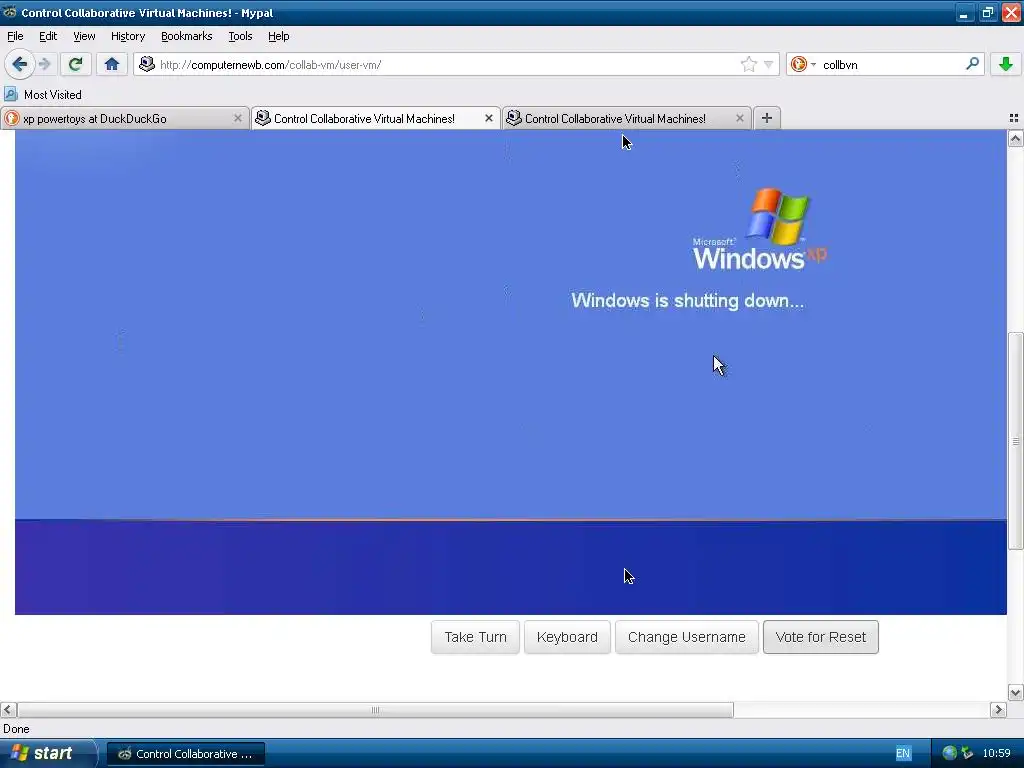Viewport: 1024px width, 768px height.
Task: Click the globe network tray icon
Action: [950, 754]
